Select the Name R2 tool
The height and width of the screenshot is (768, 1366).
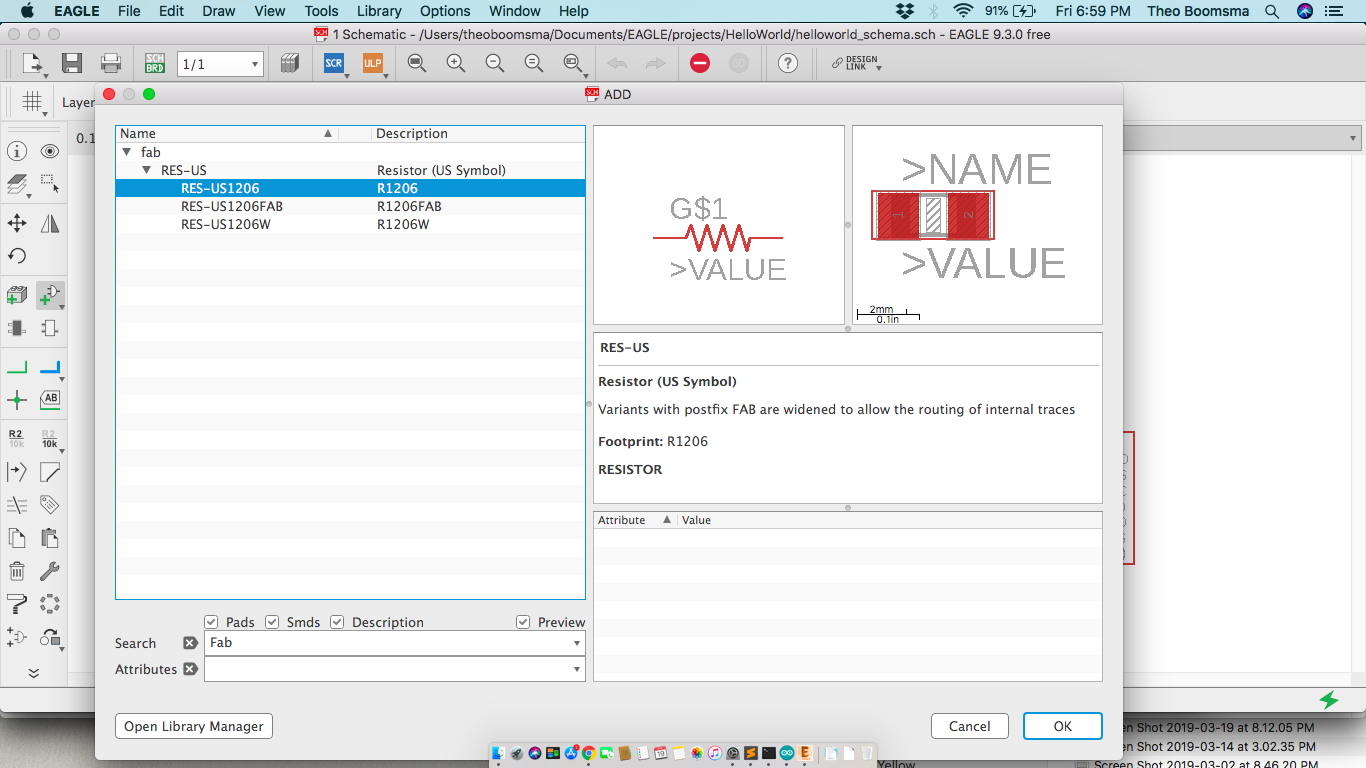pos(17,439)
